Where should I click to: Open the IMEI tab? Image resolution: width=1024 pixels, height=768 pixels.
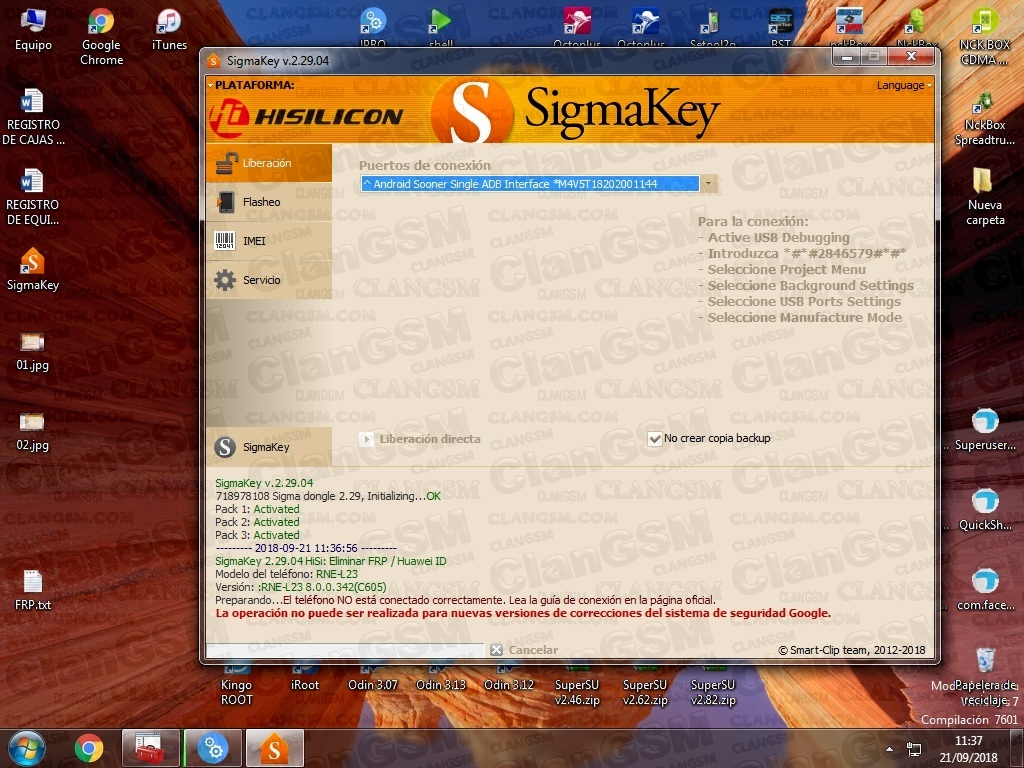click(268, 241)
